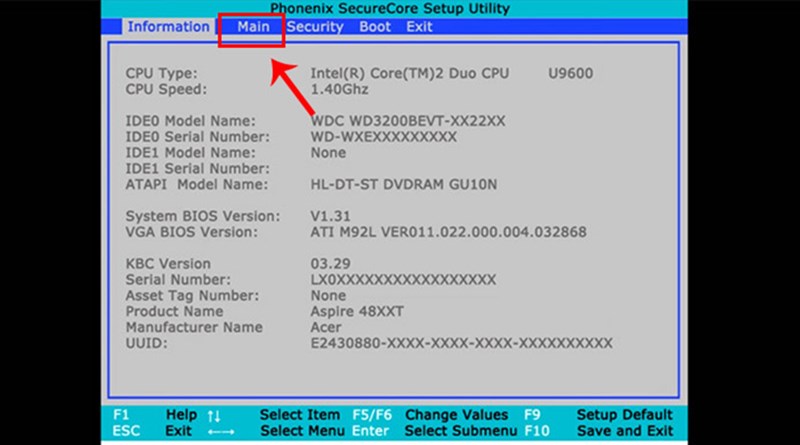Viewport: 800px width, 445px height.
Task: Click the IDE0 Serial Number value WD-WXEXXXXXXXXX
Action: 384,137
